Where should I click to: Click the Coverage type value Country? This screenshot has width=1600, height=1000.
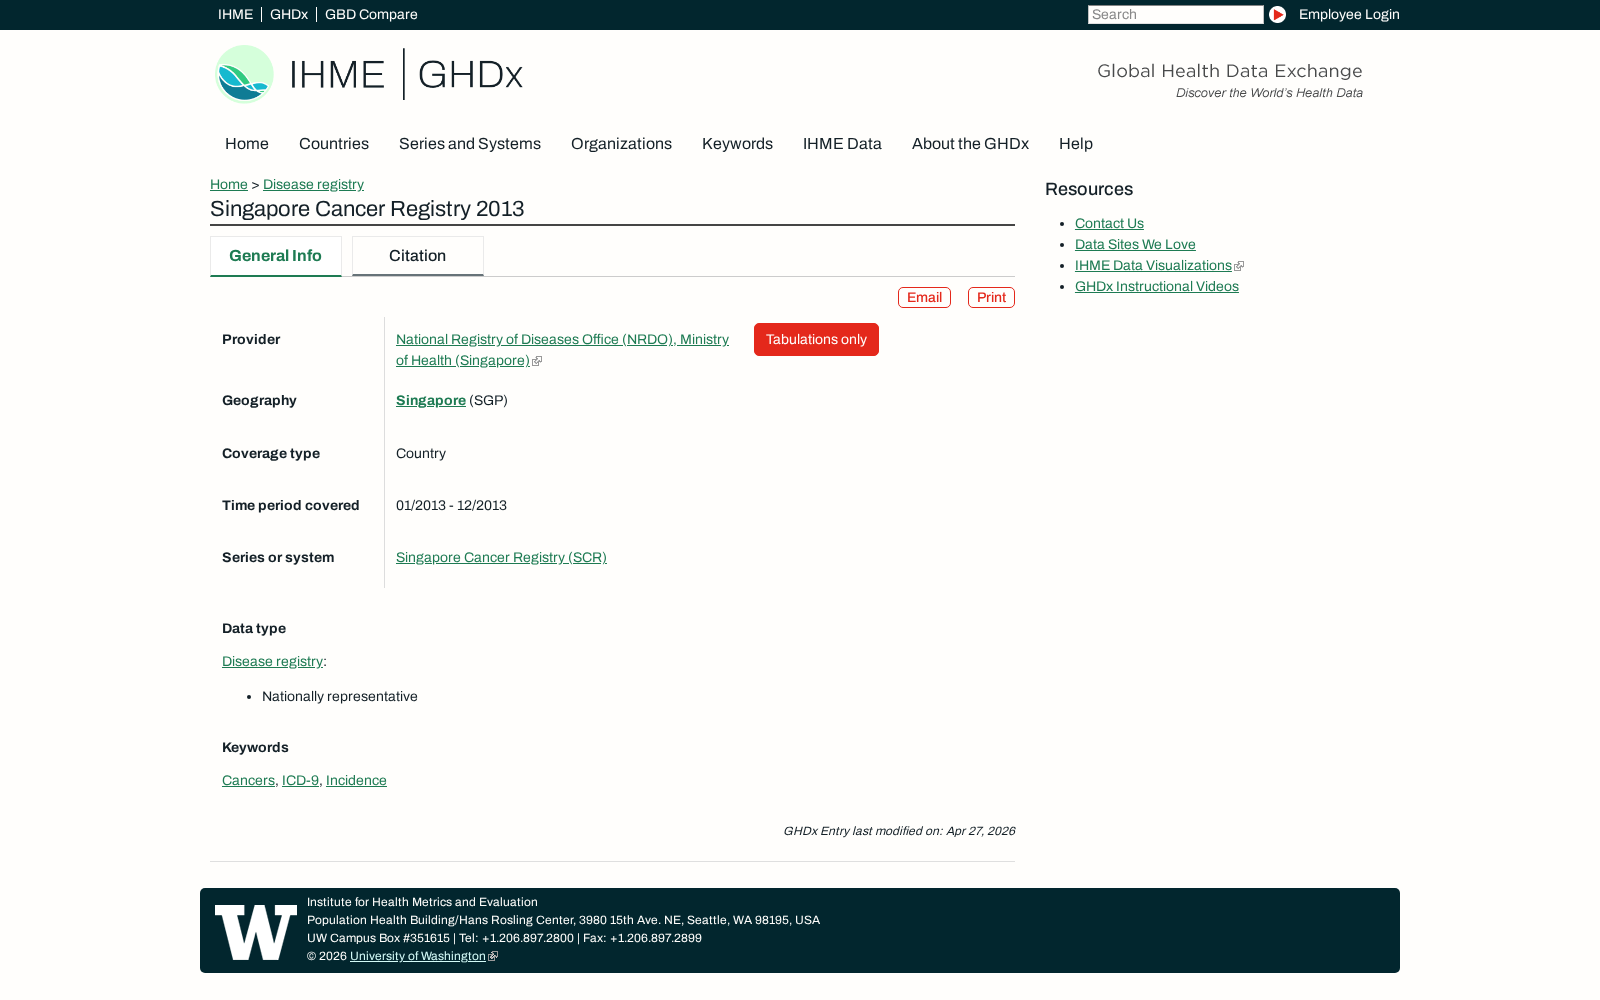coord(421,453)
